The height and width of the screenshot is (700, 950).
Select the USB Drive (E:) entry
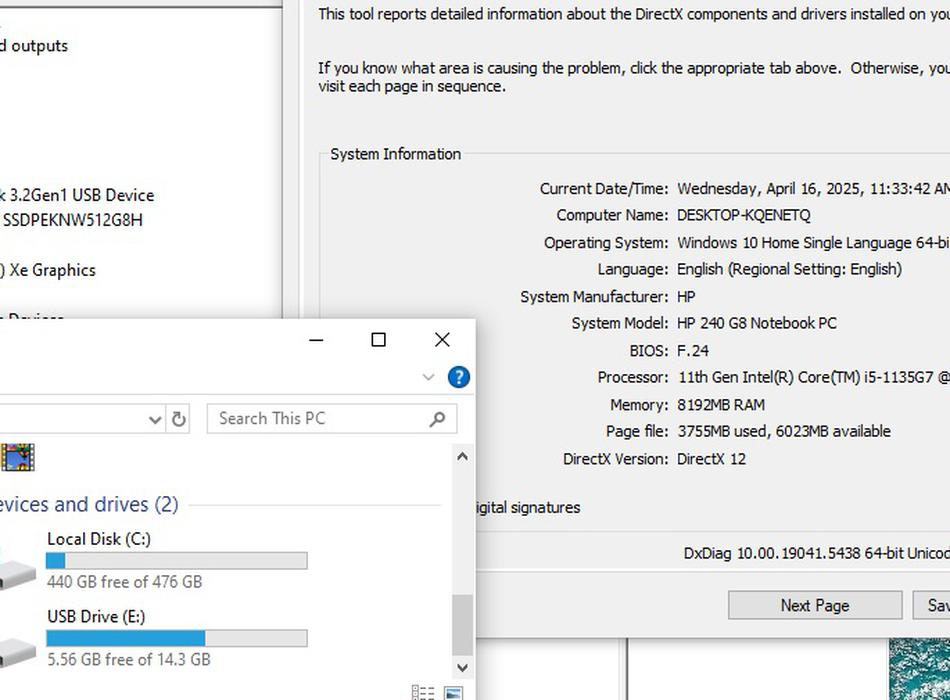153,638
